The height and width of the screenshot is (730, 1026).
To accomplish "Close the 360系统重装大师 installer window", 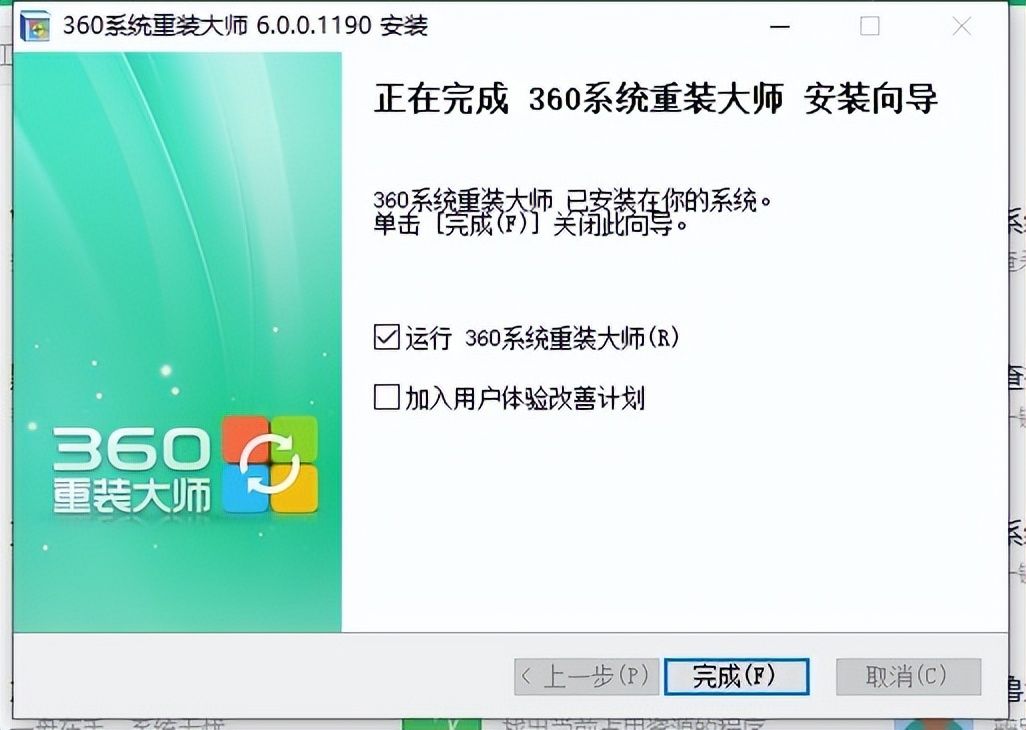I will pos(962,26).
